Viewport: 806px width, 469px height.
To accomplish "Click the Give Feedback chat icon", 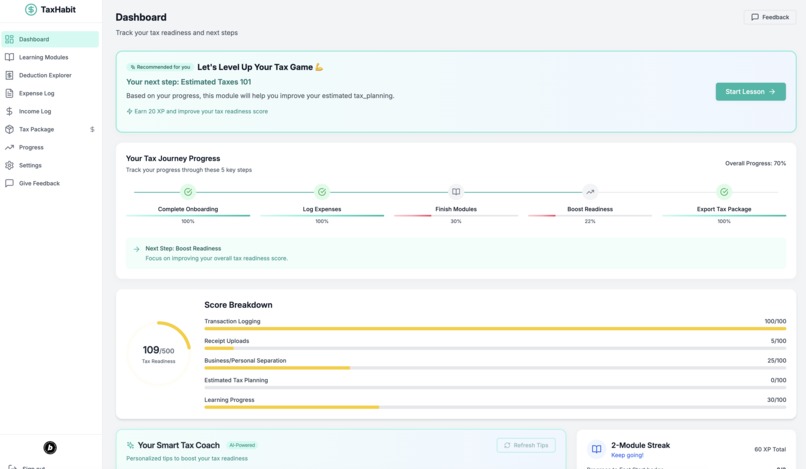I will pyautogui.click(x=9, y=183).
